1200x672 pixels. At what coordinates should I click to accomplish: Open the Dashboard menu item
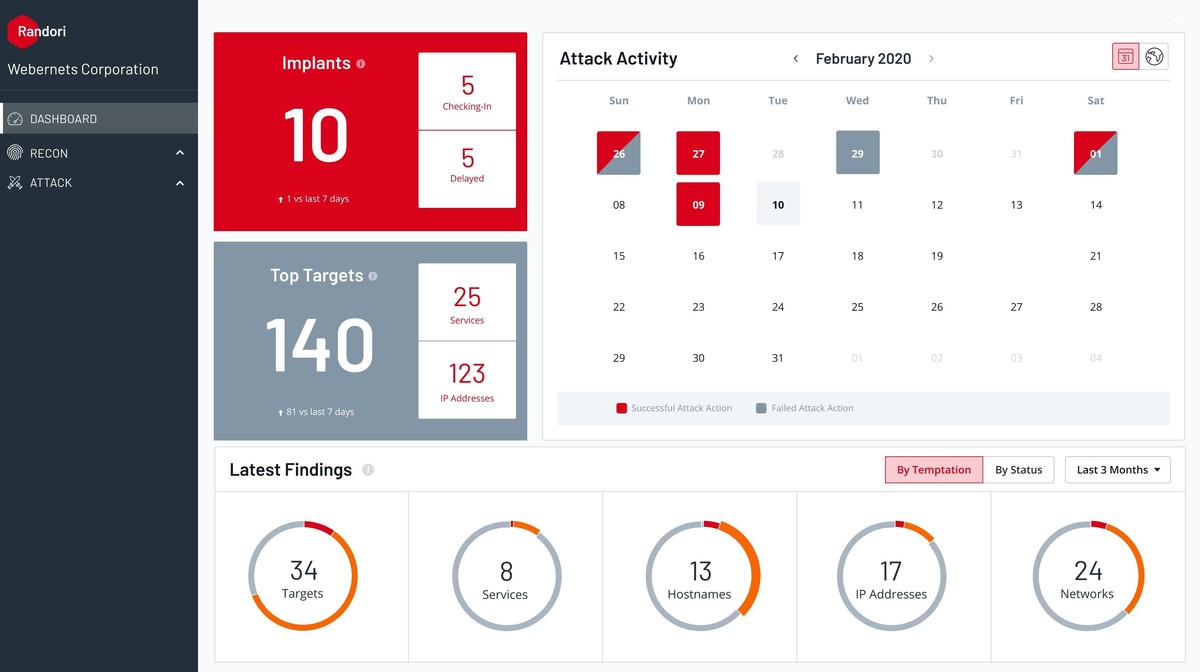click(63, 119)
